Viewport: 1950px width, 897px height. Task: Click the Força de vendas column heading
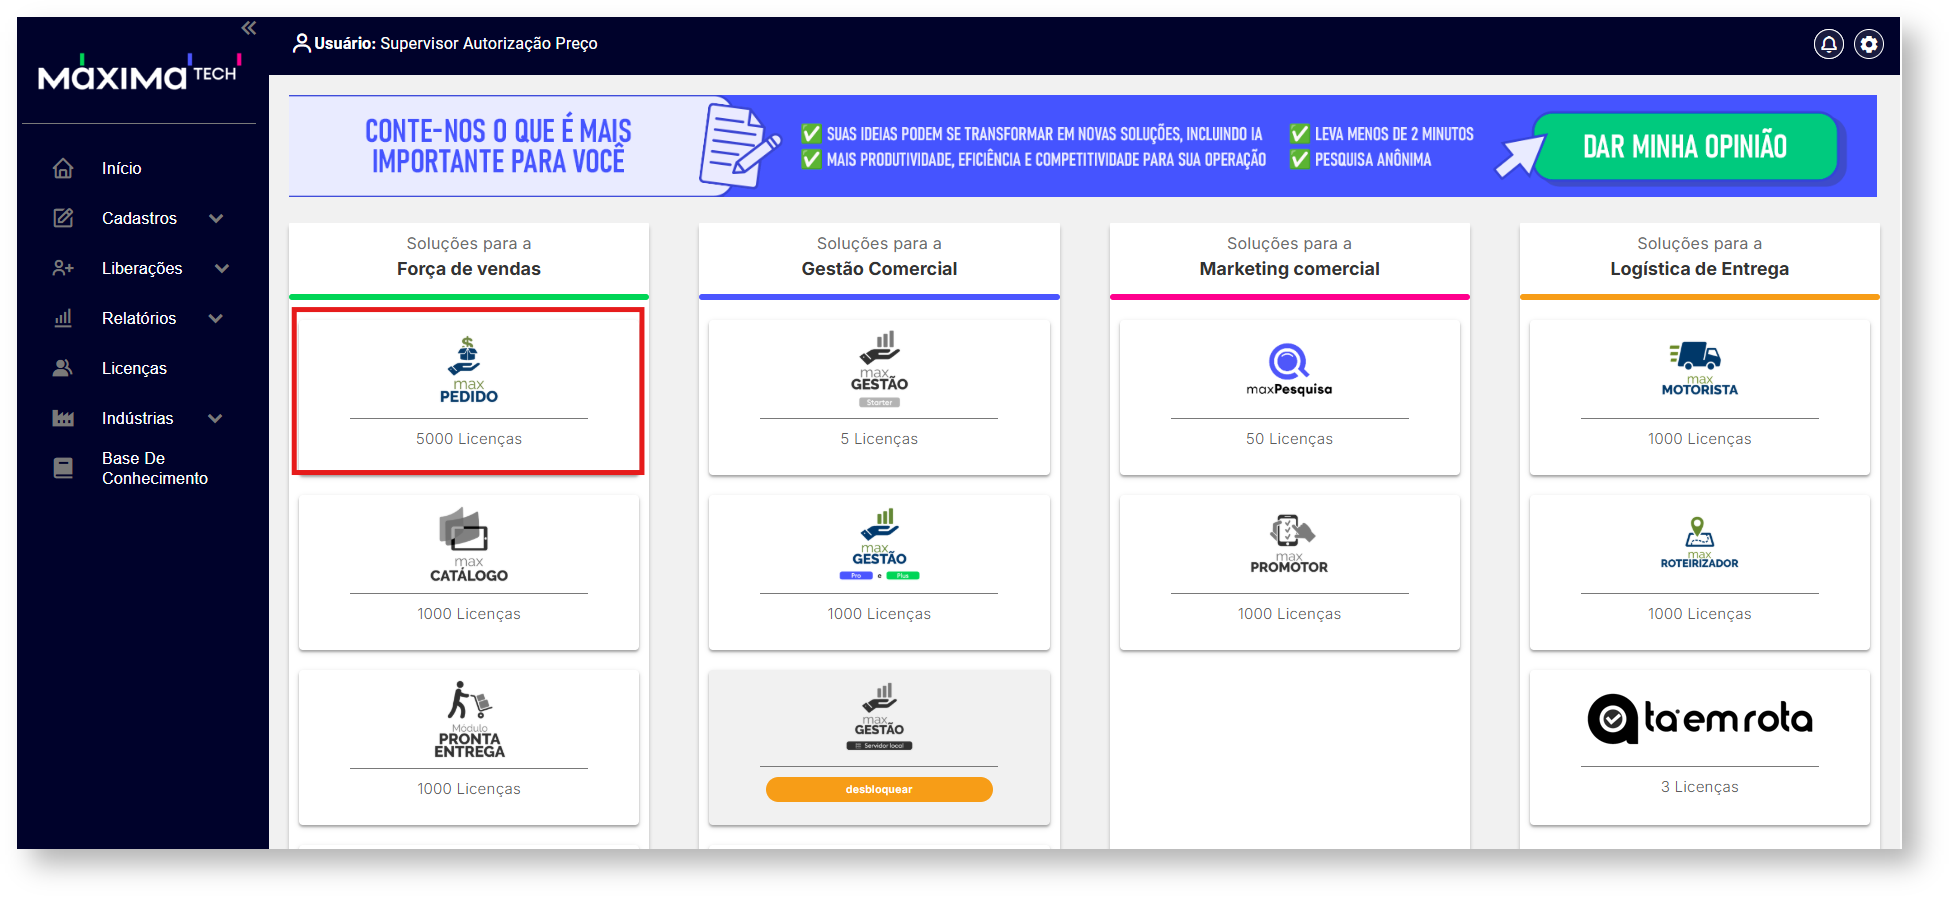click(469, 269)
